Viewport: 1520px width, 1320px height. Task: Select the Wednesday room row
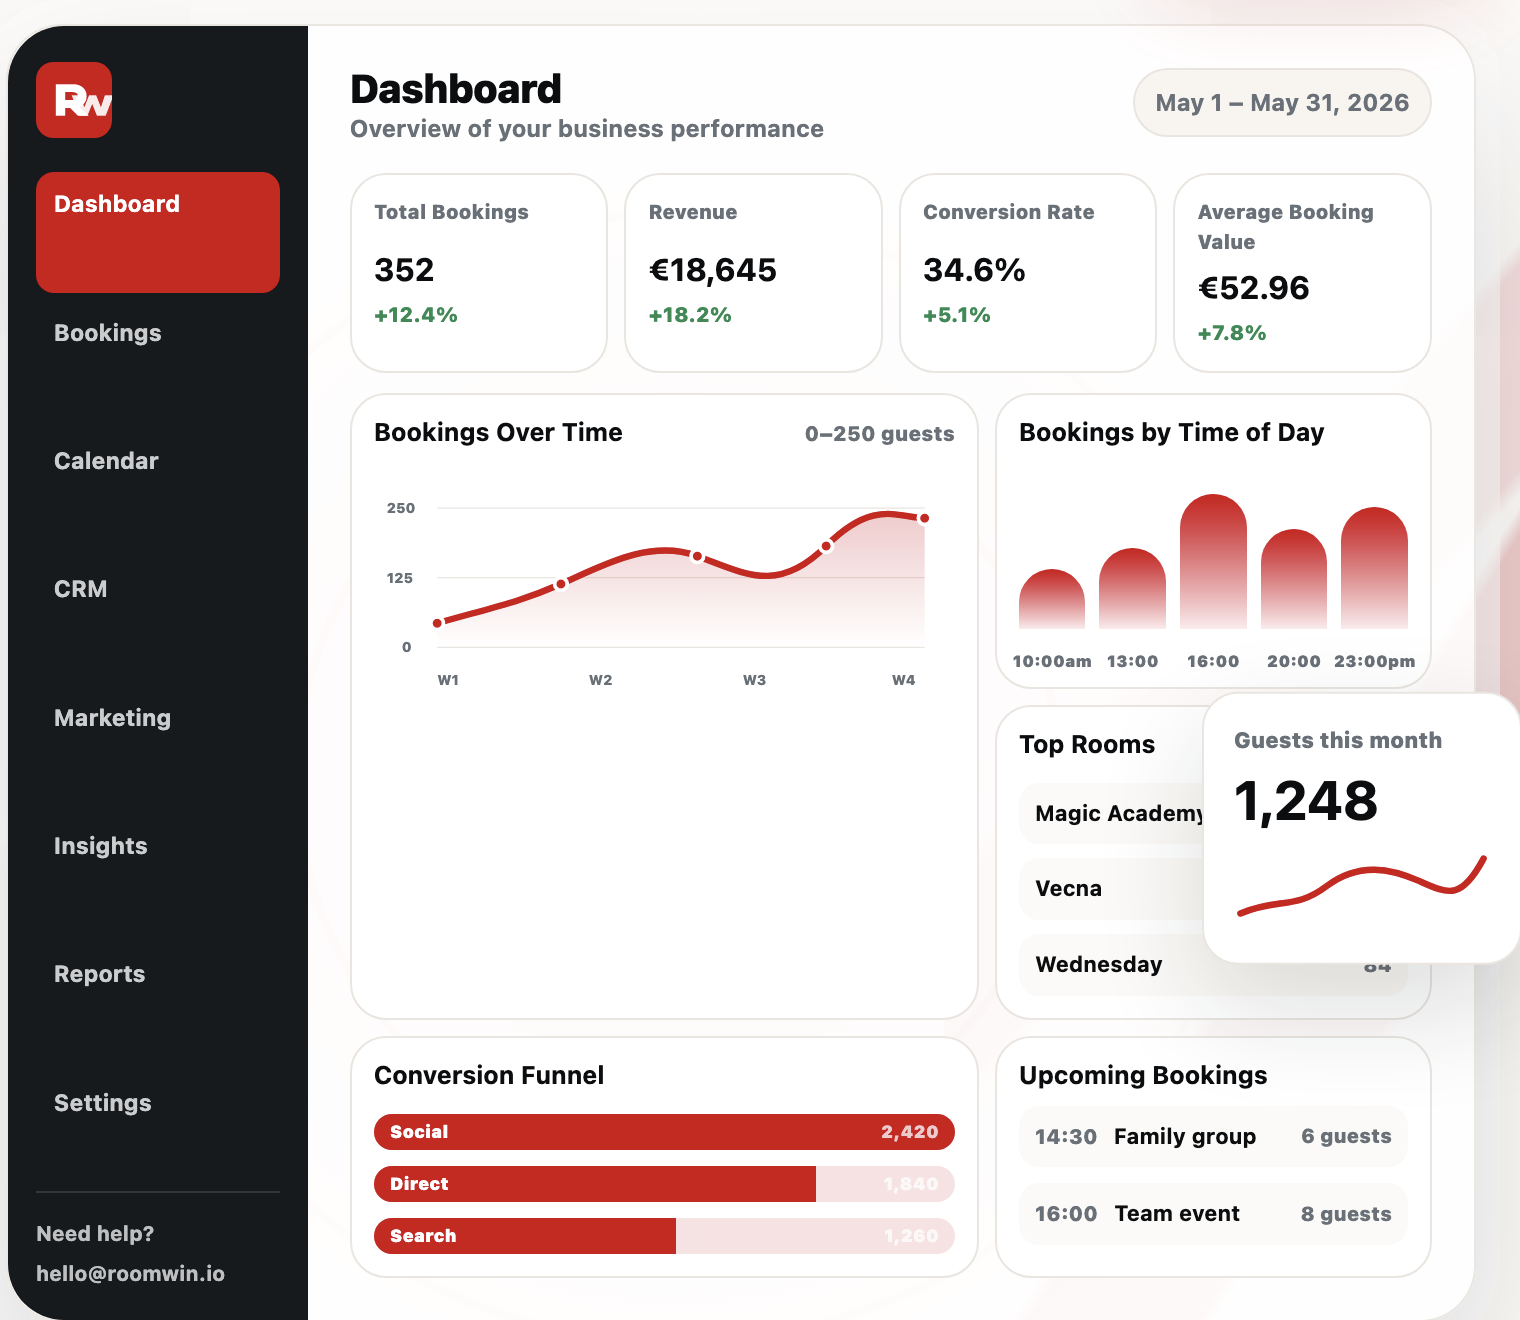pyautogui.click(x=1213, y=965)
